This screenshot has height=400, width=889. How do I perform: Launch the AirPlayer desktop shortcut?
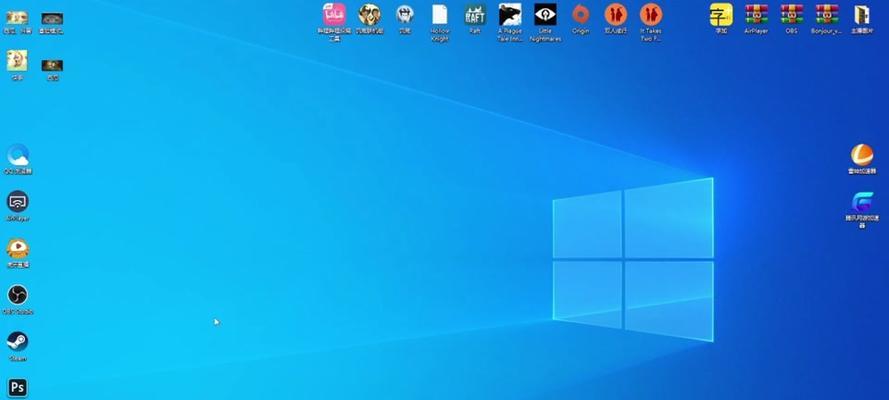[x=18, y=202]
